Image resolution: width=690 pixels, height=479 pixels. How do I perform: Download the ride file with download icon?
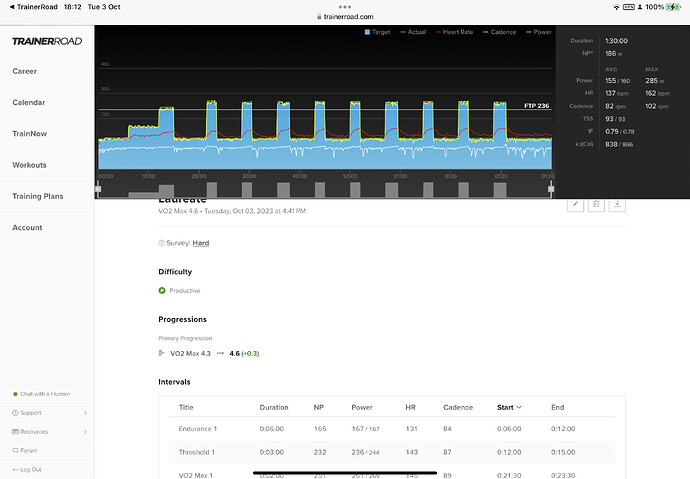pos(617,204)
